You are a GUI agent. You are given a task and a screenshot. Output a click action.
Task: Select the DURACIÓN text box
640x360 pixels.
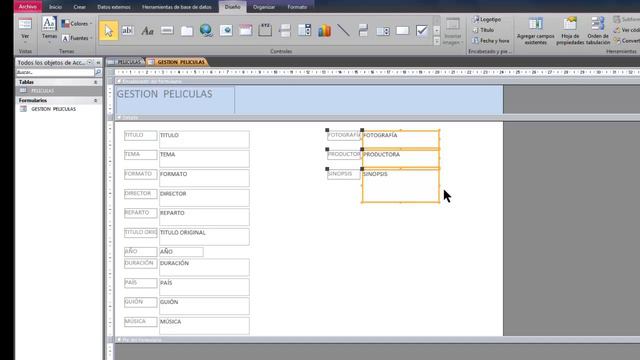coord(204,267)
